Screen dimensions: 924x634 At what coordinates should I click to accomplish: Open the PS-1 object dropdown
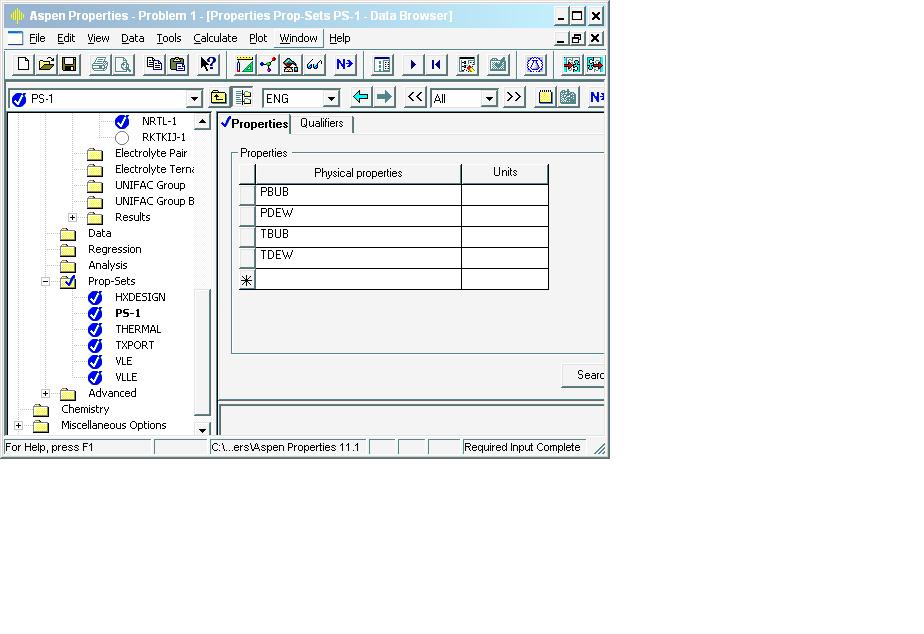coord(194,99)
